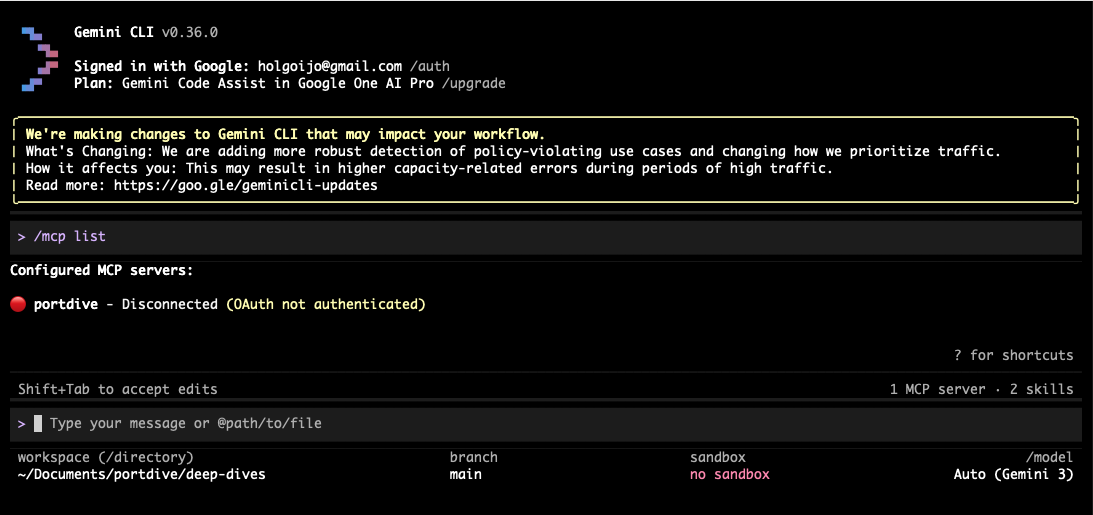This screenshot has width=1093, height=515.
Task: Click the 'portdive' server name
Action: click(x=66, y=305)
